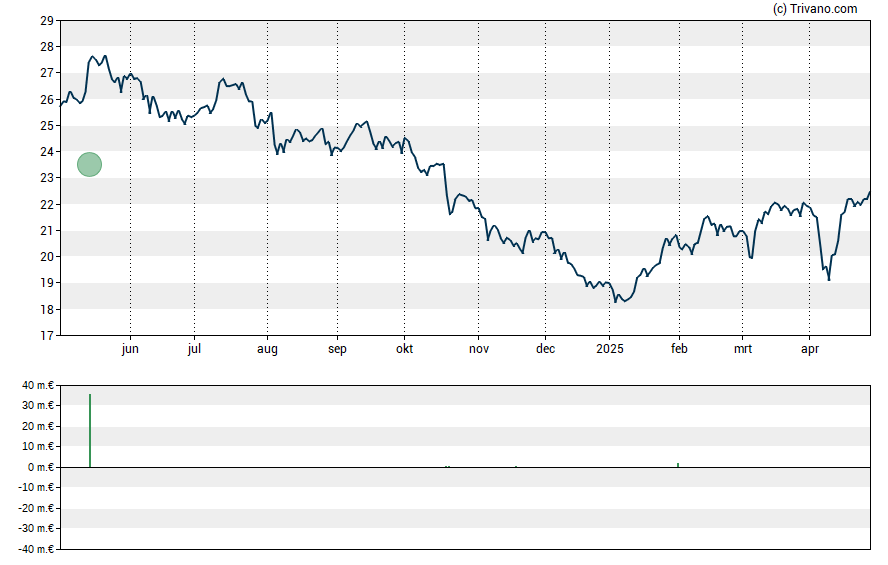Click the 'apr' month label
The height and width of the screenshot is (565, 888).
810,349
